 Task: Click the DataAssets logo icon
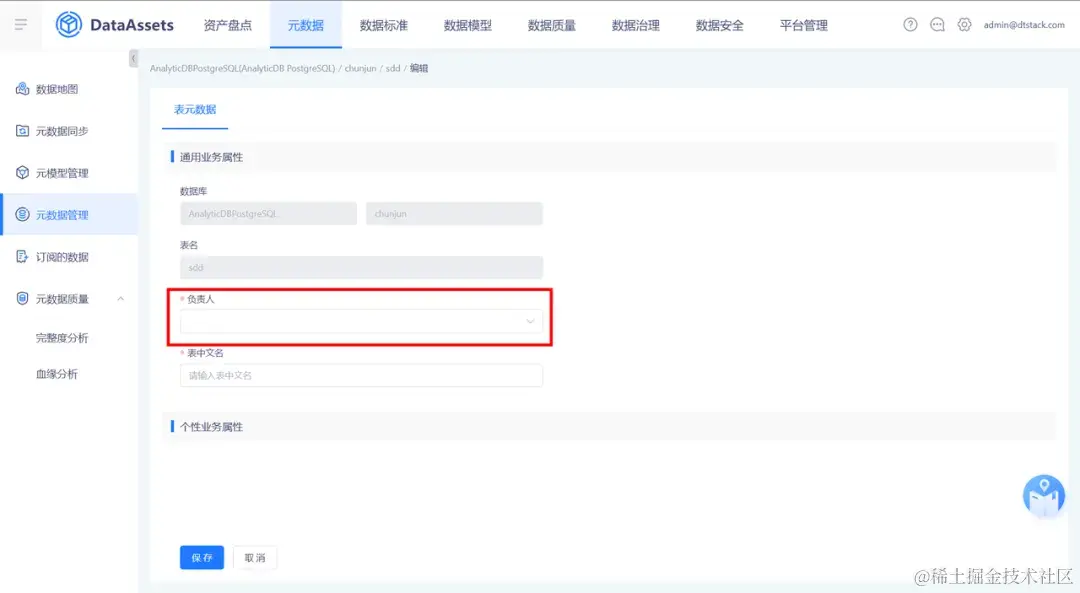[x=68, y=25]
